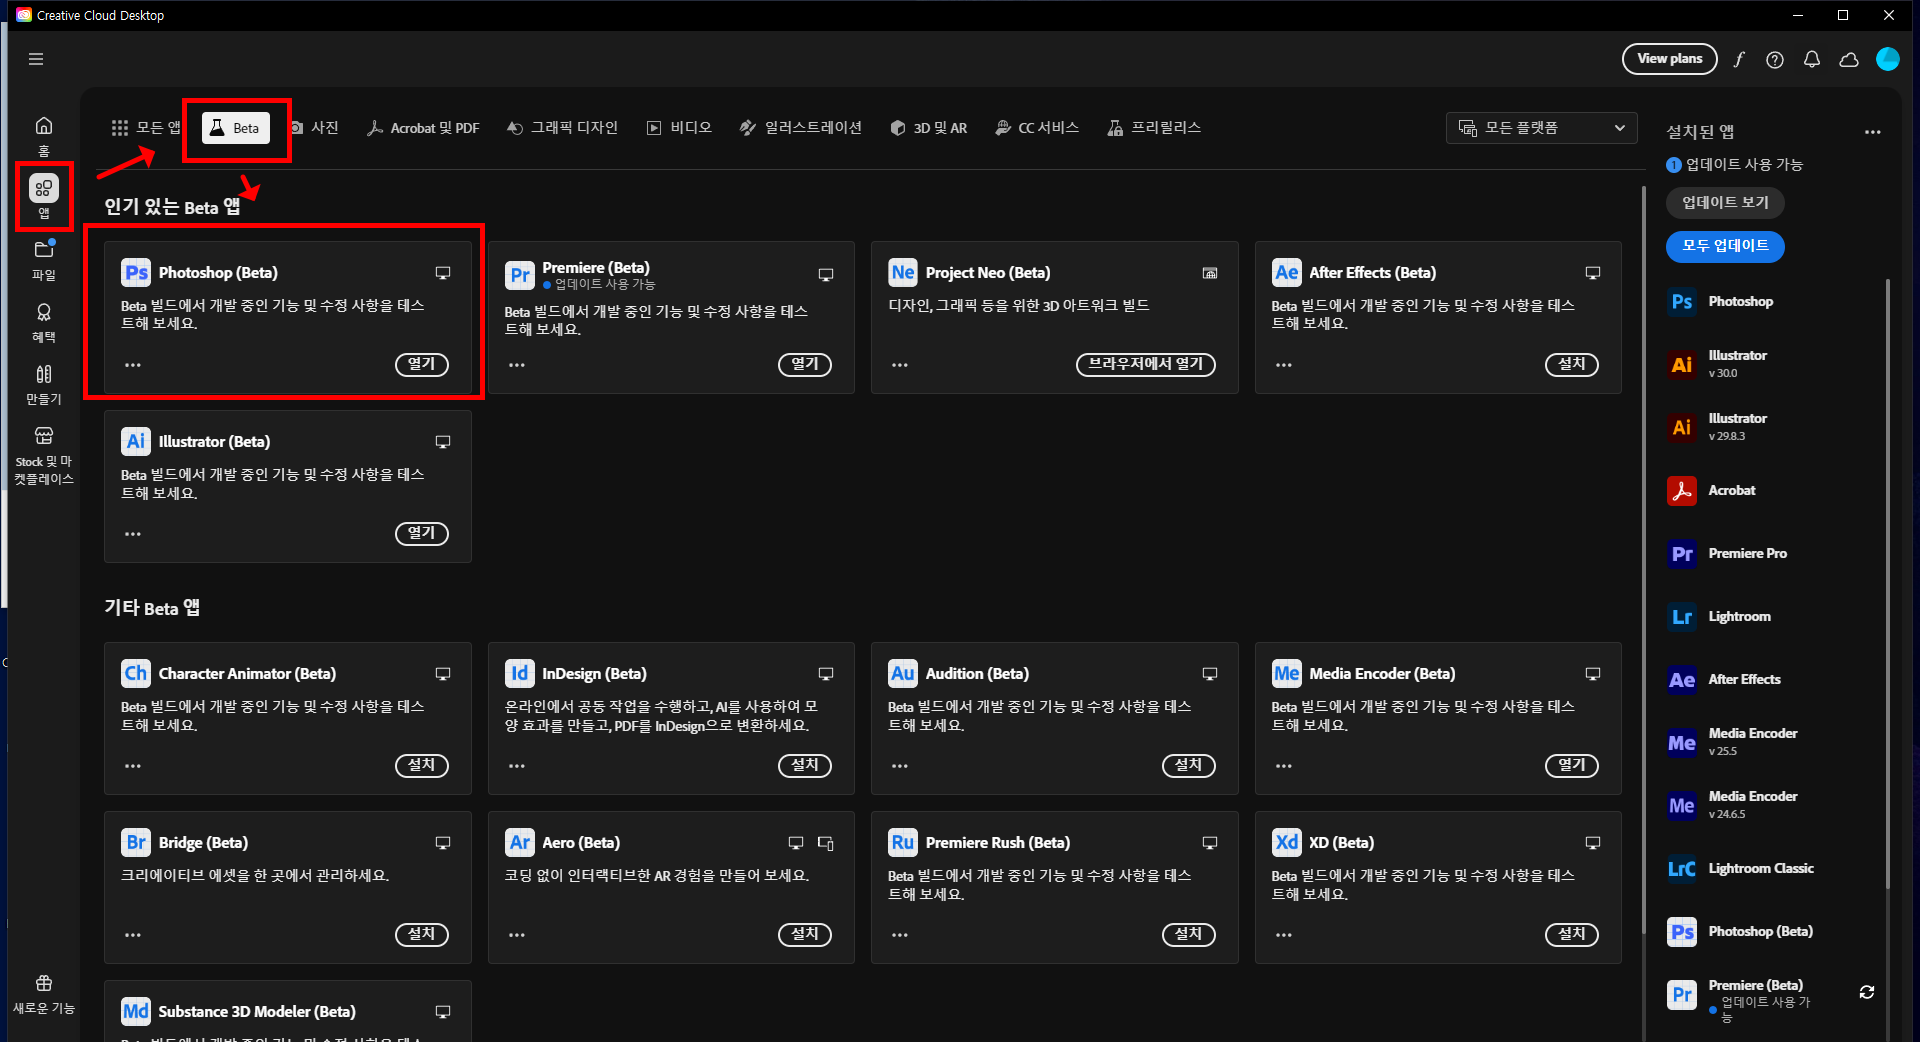
Task: Open the notifications bell
Action: point(1812,59)
